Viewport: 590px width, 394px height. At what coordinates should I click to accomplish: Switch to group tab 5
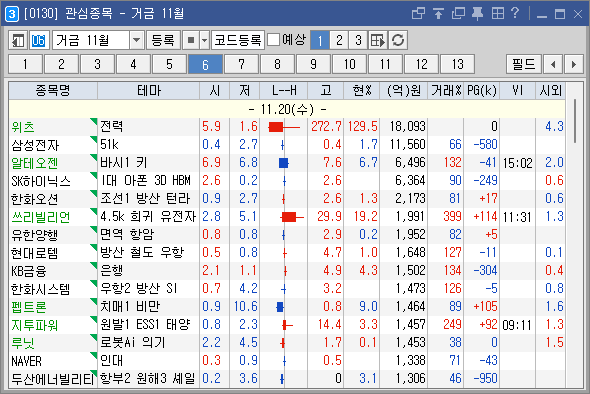(169, 64)
